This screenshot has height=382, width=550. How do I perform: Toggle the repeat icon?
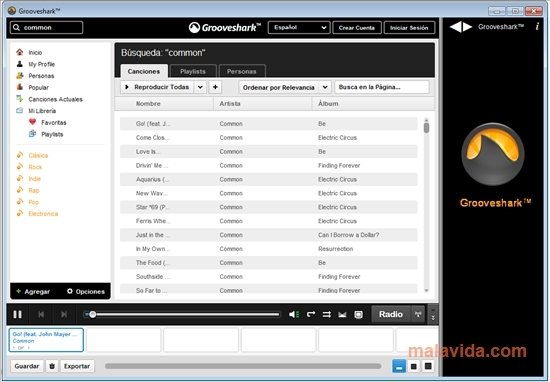311,314
